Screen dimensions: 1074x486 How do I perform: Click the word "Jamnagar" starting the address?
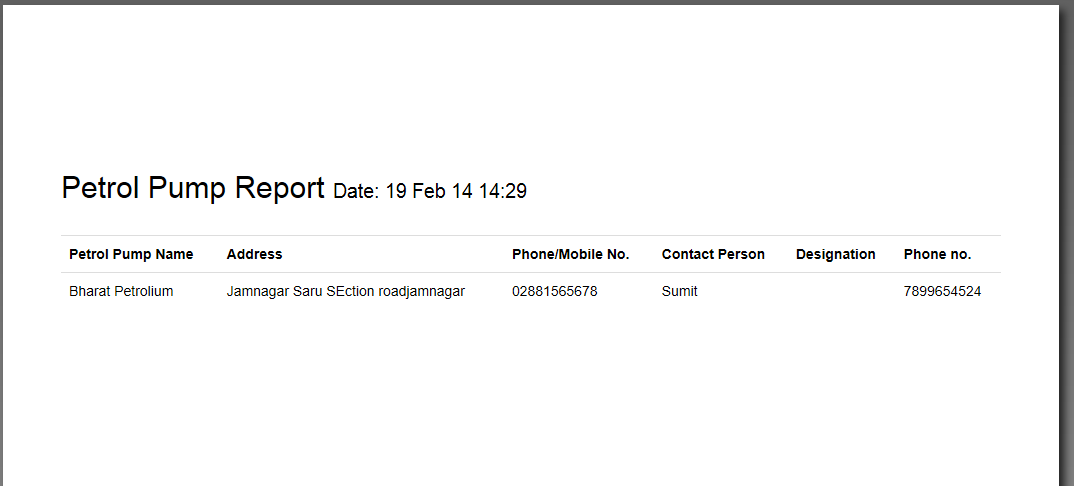258,291
